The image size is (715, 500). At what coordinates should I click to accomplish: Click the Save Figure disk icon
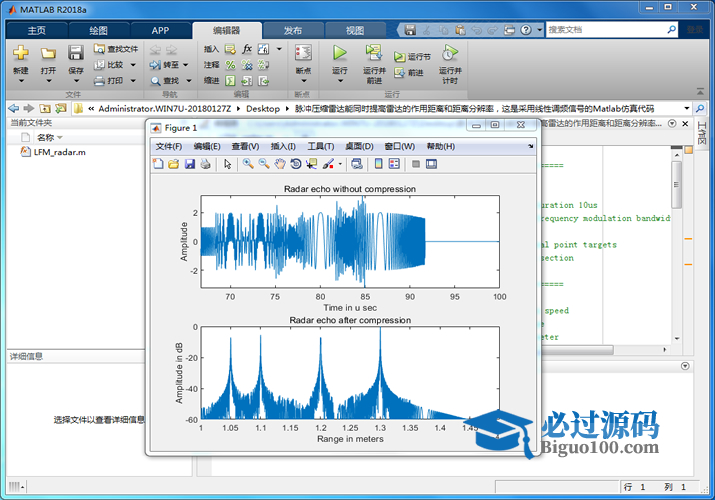[190, 164]
